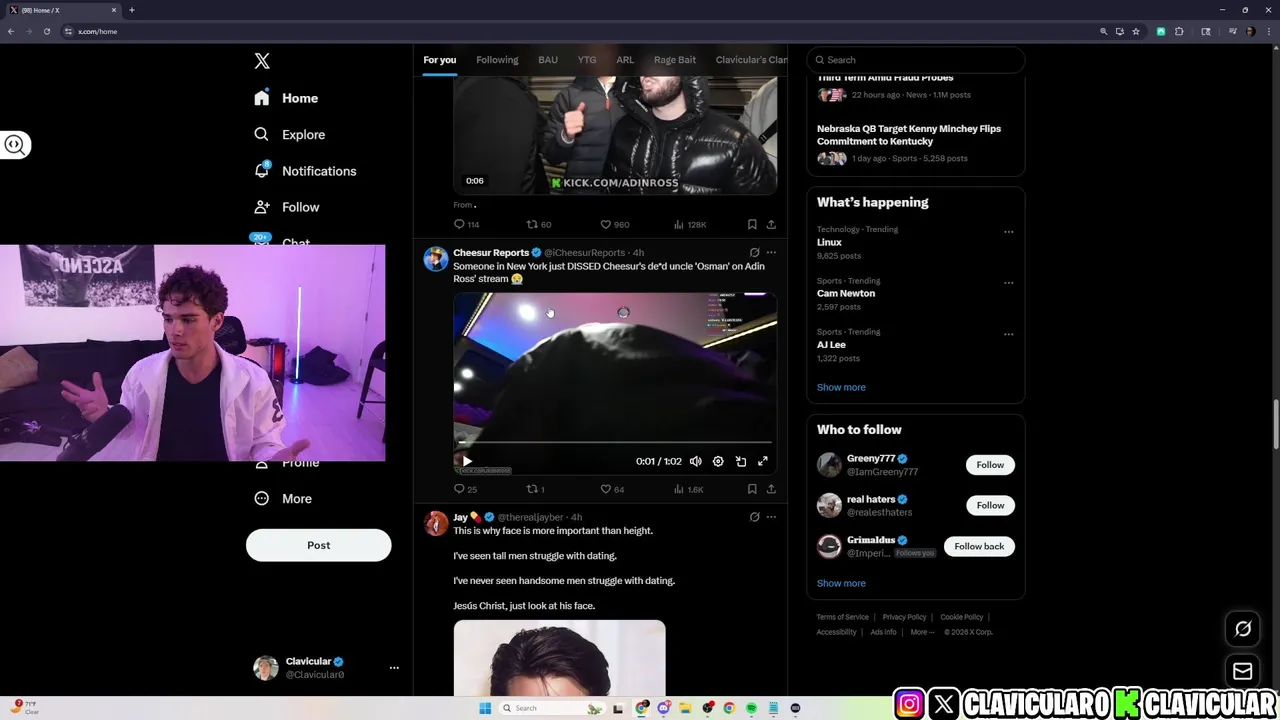The width and height of the screenshot is (1280, 720).
Task: View analytics showing 1.6K views
Action: pyautogui.click(x=689, y=489)
